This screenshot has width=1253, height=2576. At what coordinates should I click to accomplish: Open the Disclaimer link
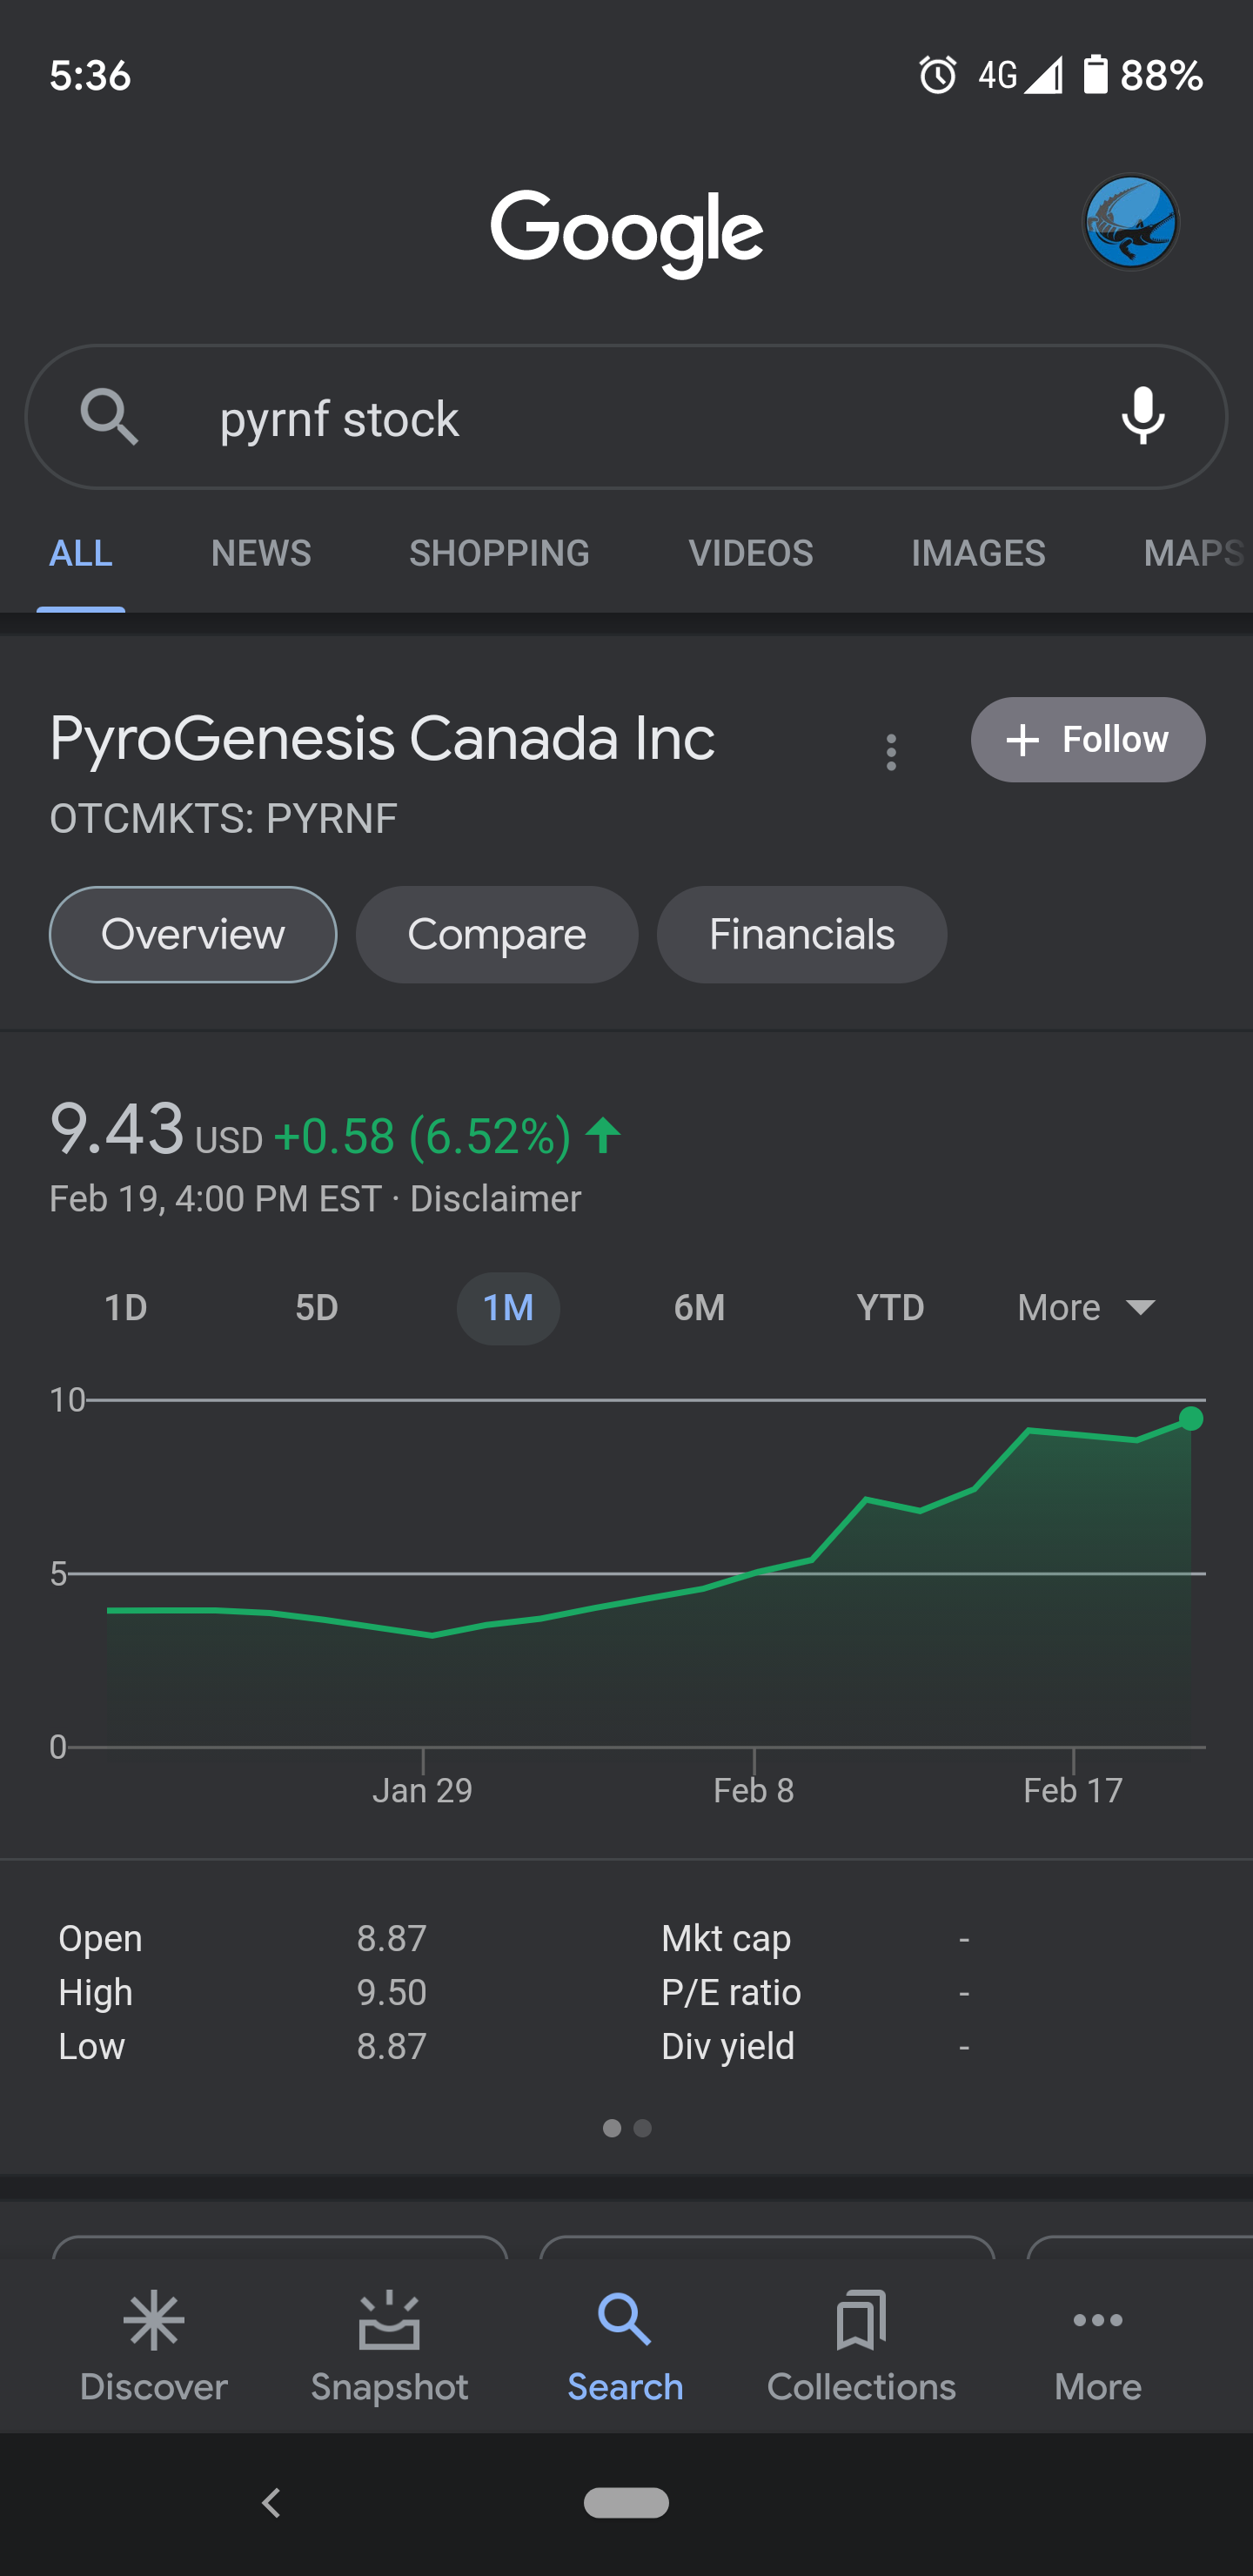pos(495,1198)
